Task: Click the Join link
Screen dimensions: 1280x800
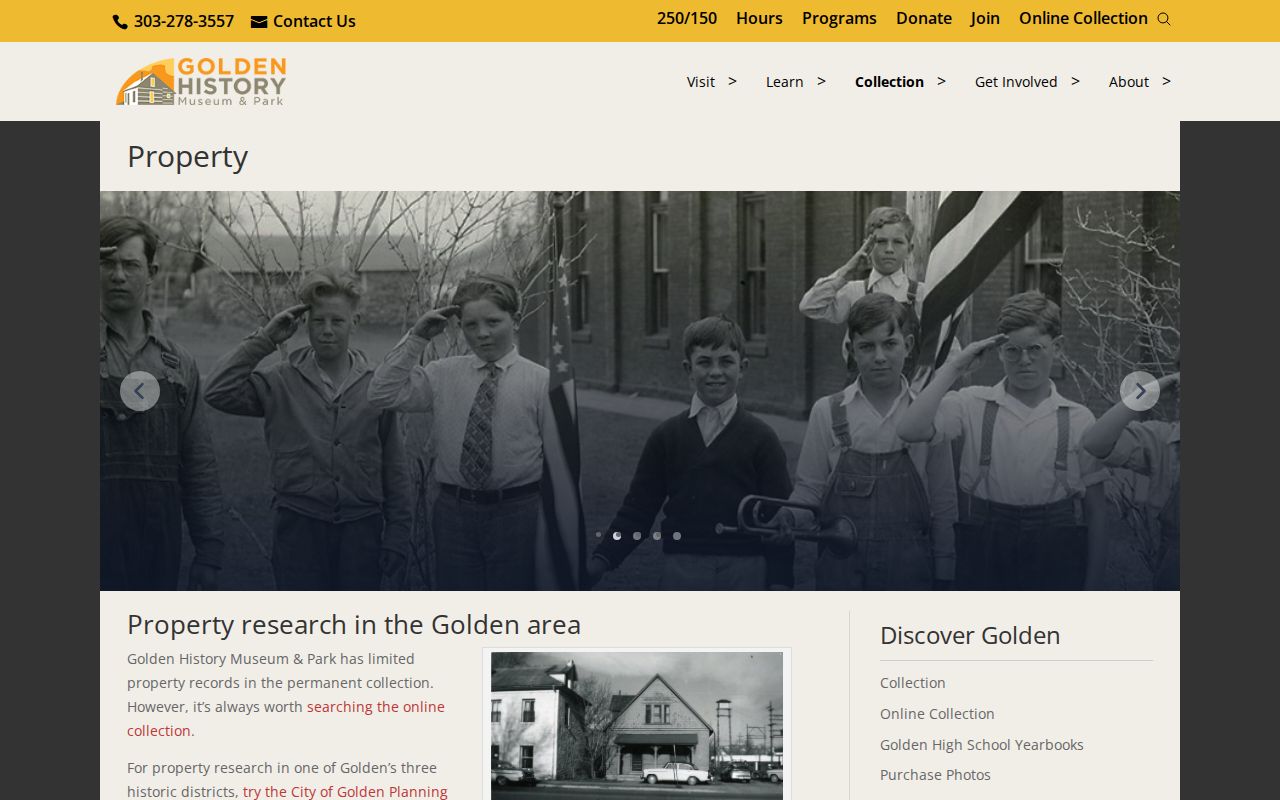Action: 985,18
